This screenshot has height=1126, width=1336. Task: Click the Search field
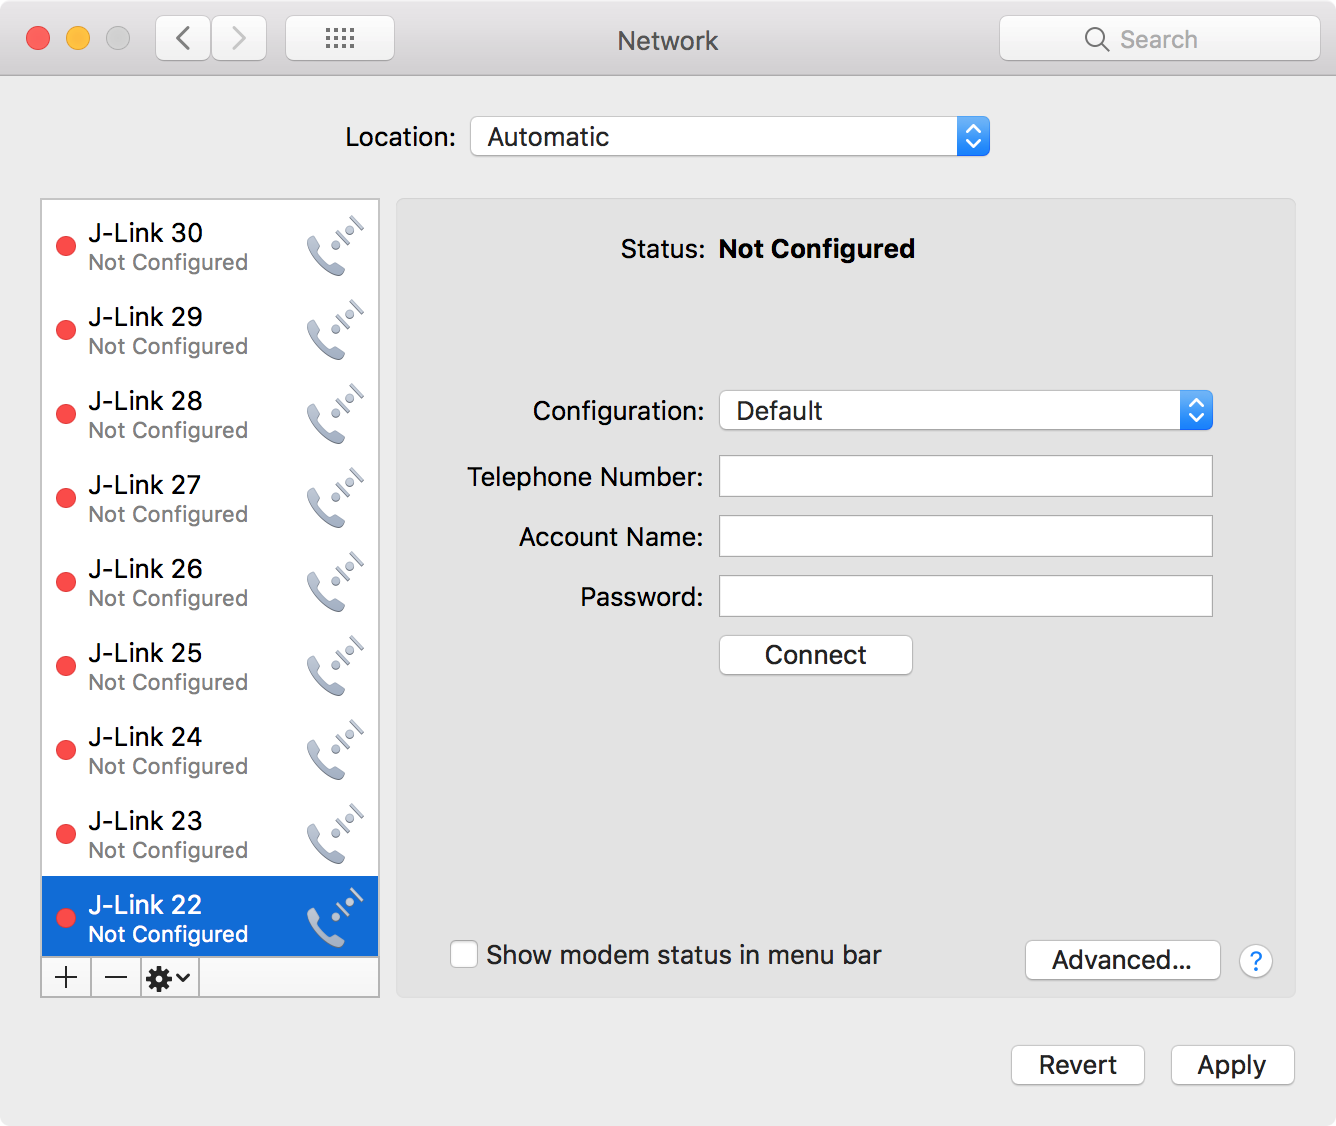click(1160, 39)
